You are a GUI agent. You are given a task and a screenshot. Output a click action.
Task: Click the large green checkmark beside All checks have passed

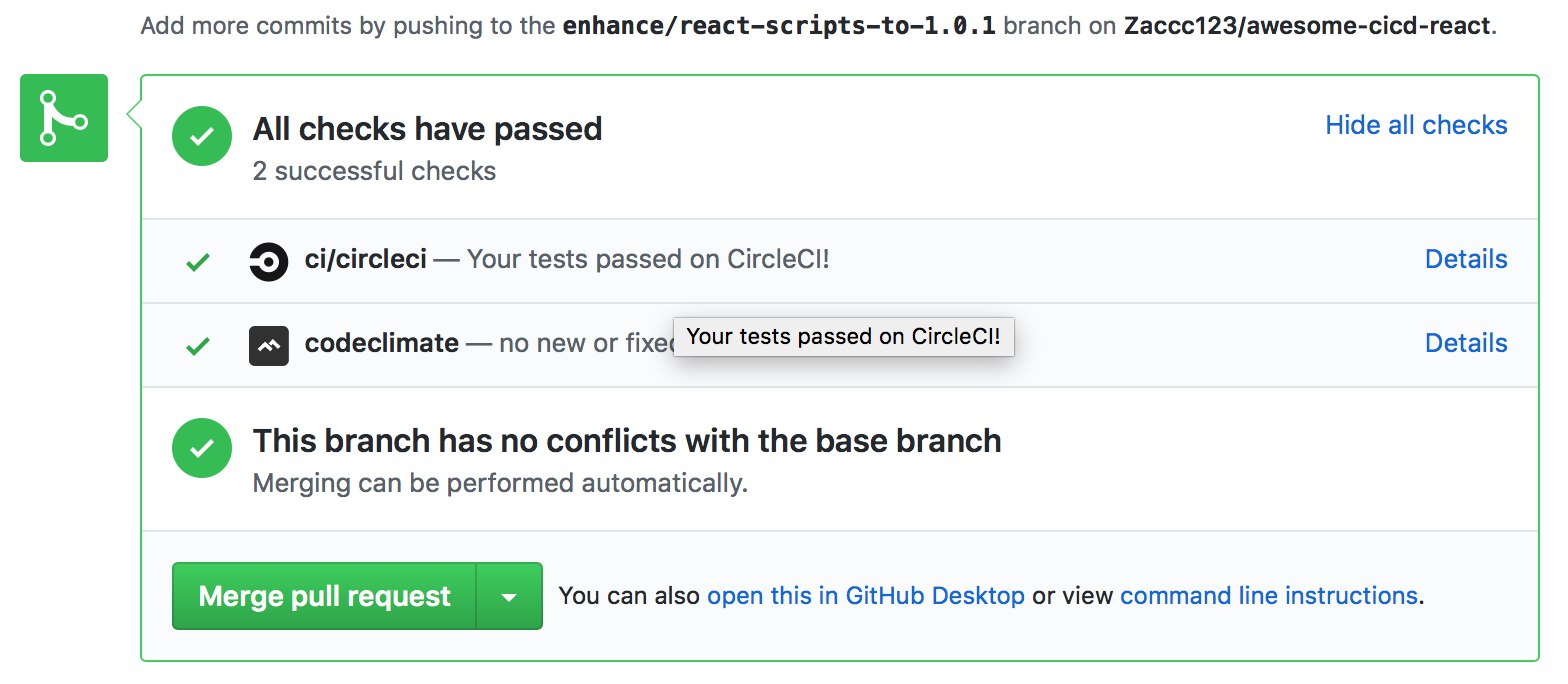202,137
